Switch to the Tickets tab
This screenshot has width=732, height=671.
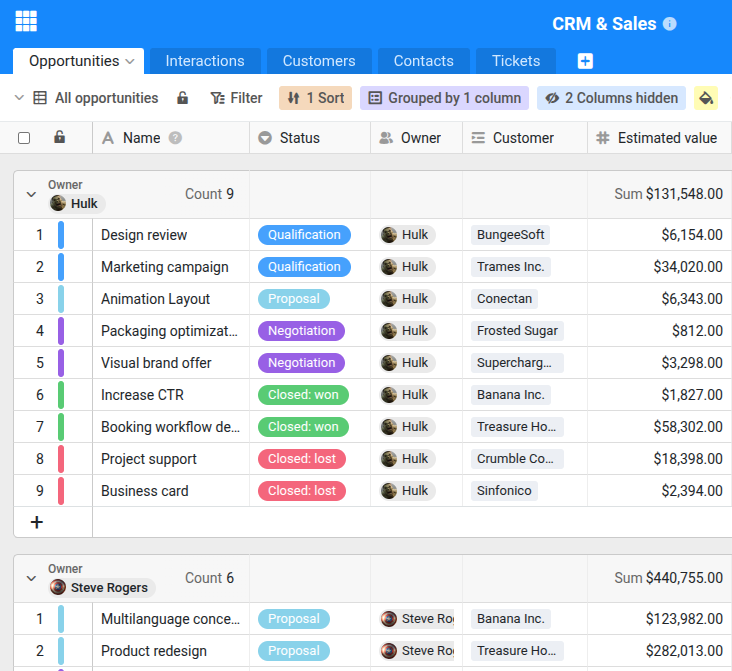(x=516, y=61)
